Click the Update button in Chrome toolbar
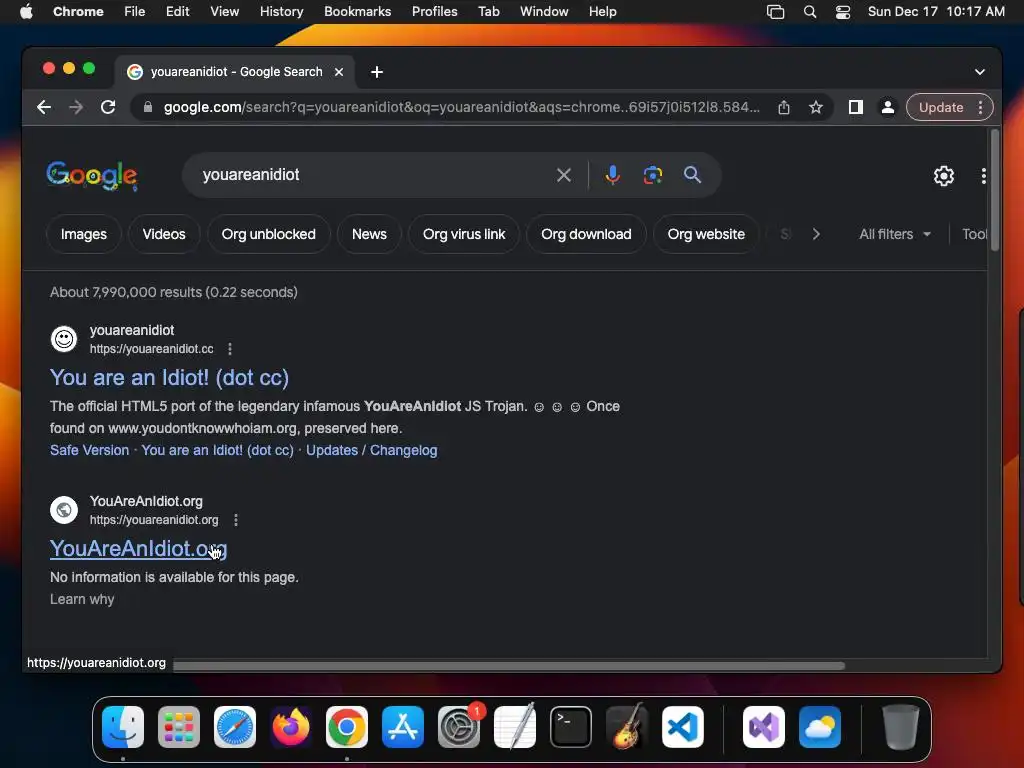Image resolution: width=1024 pixels, height=768 pixels. click(940, 107)
